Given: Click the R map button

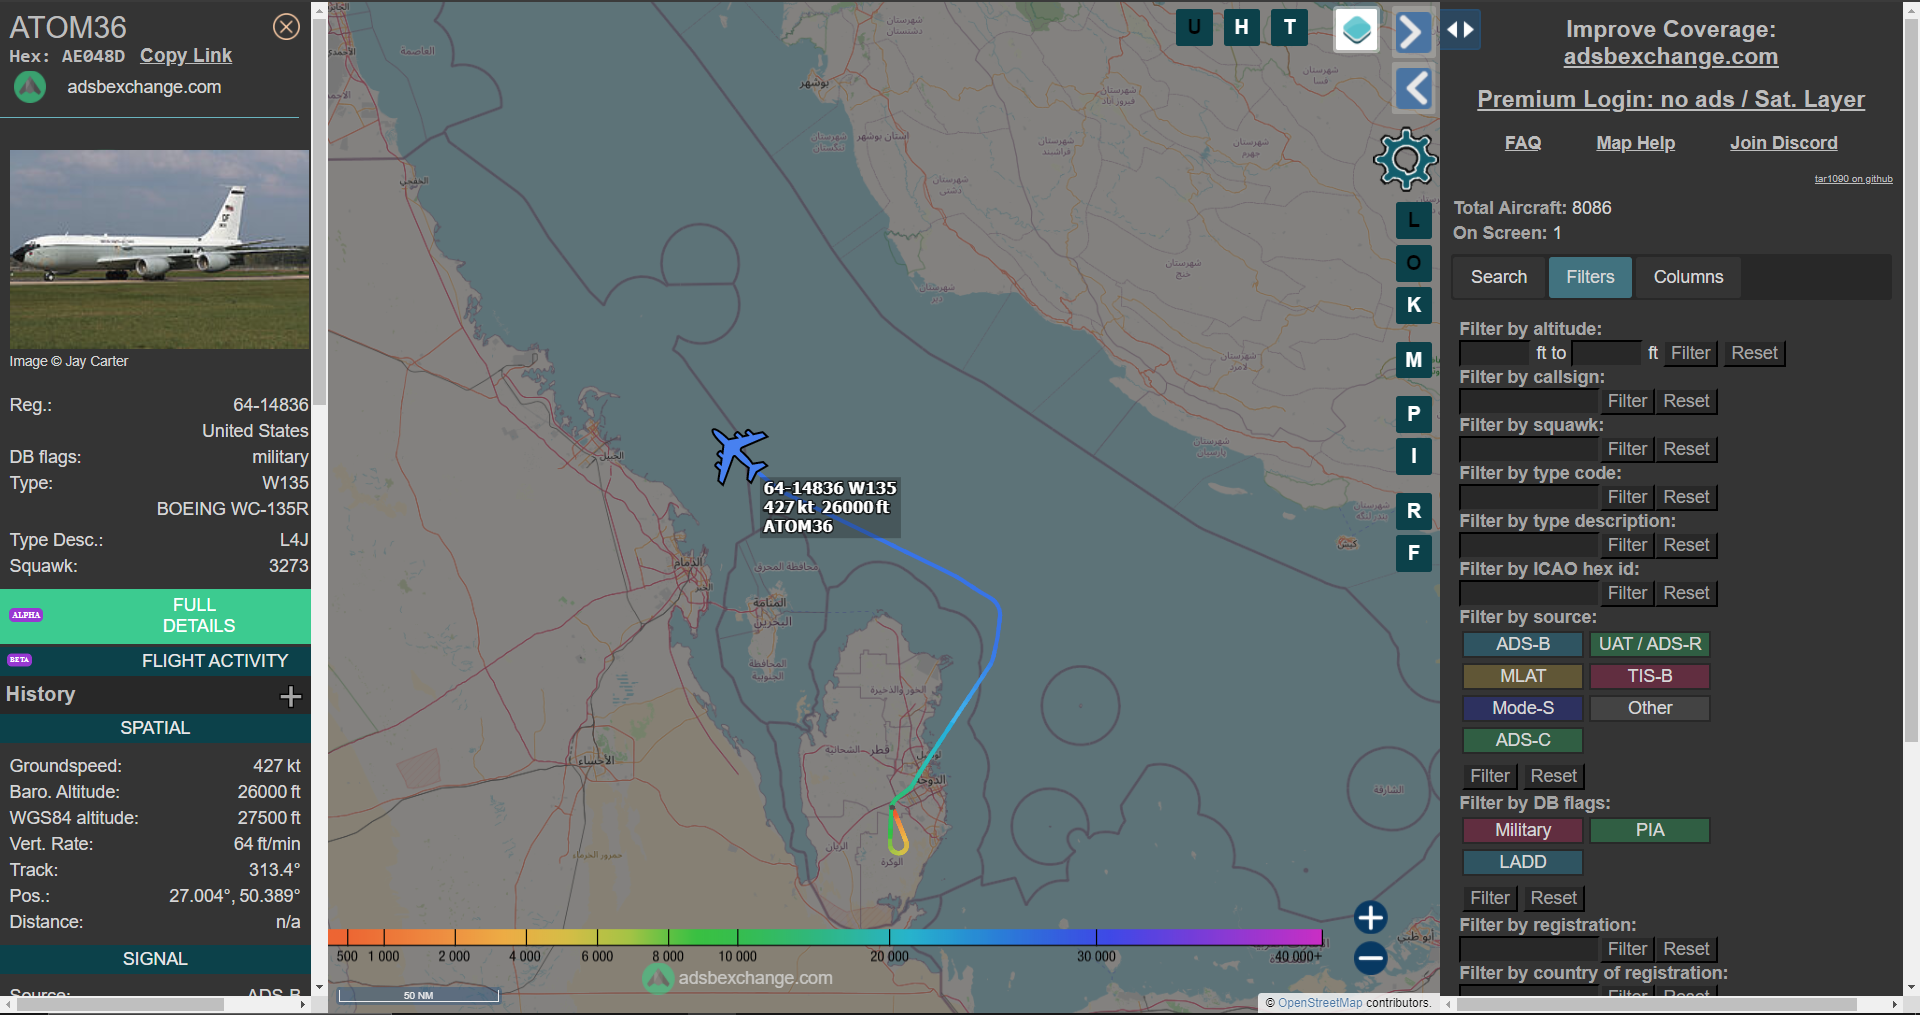Looking at the screenshot, I should pos(1414,511).
